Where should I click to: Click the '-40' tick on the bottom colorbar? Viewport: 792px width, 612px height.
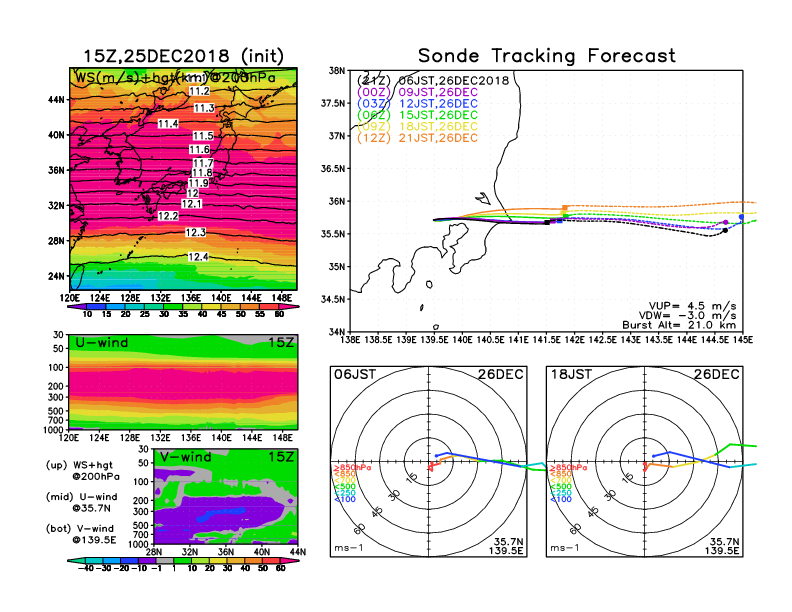[x=85, y=568]
